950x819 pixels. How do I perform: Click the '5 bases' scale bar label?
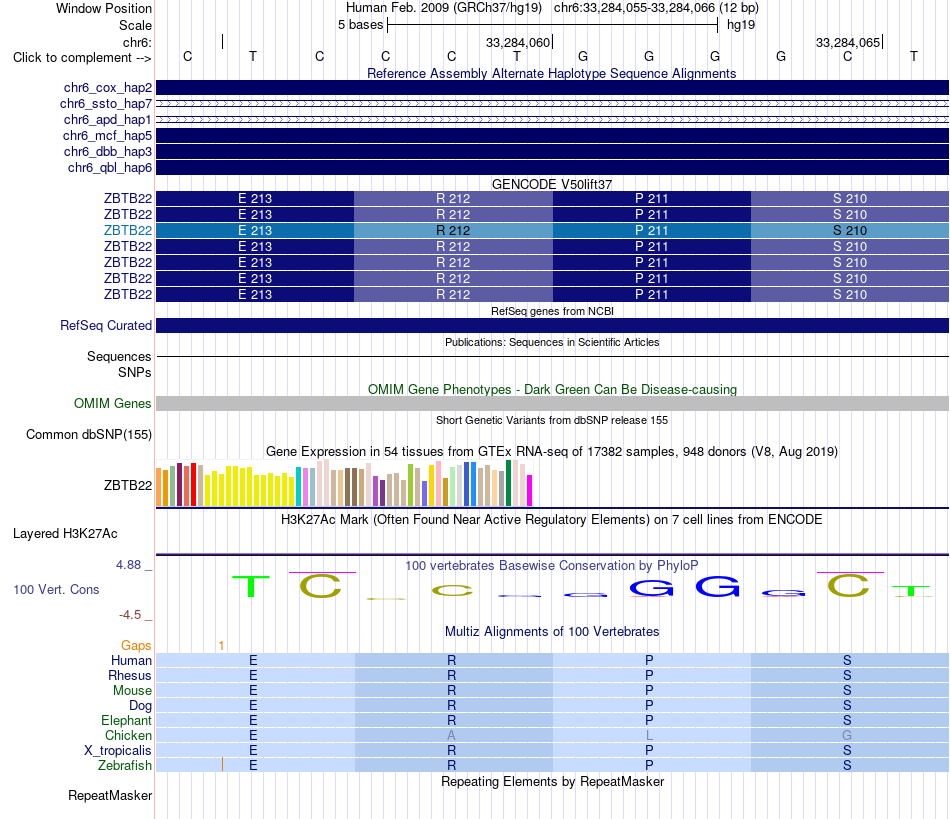(360, 25)
